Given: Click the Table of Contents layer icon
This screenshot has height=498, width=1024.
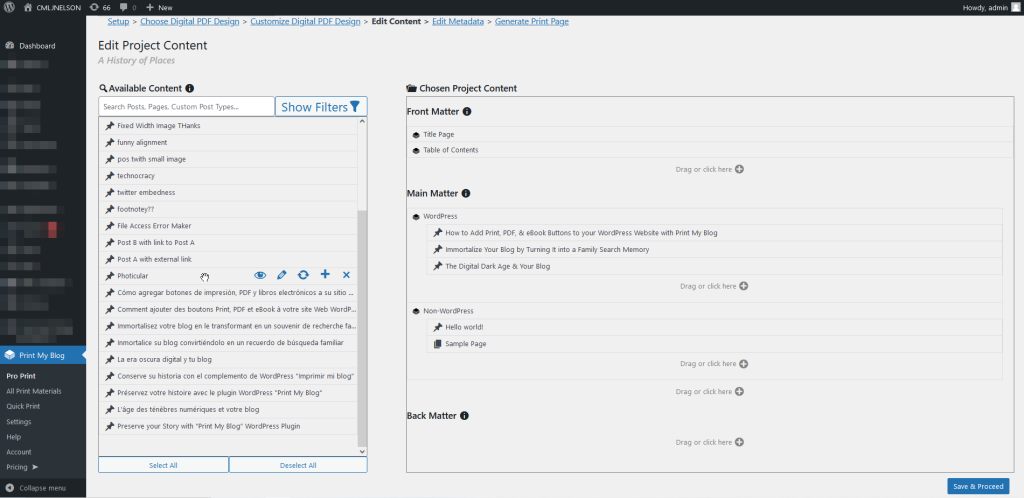Looking at the screenshot, I should pos(416,150).
